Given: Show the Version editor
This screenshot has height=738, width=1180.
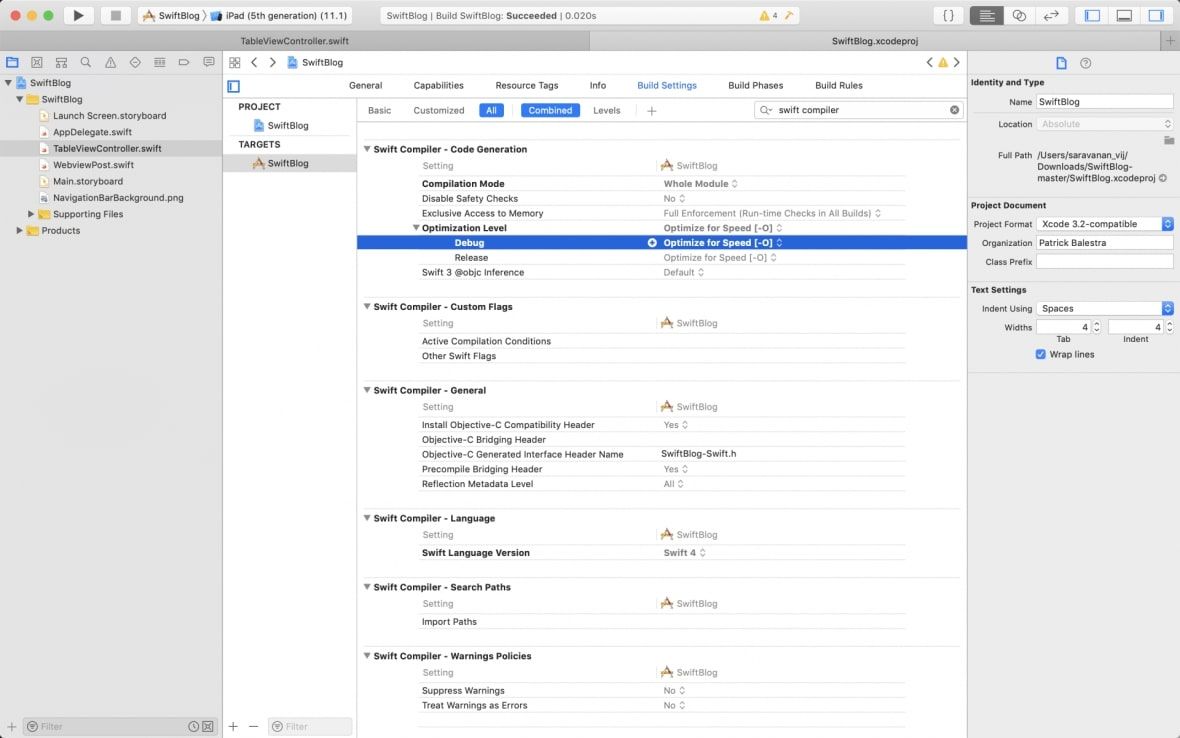Looking at the screenshot, I should 1051,15.
